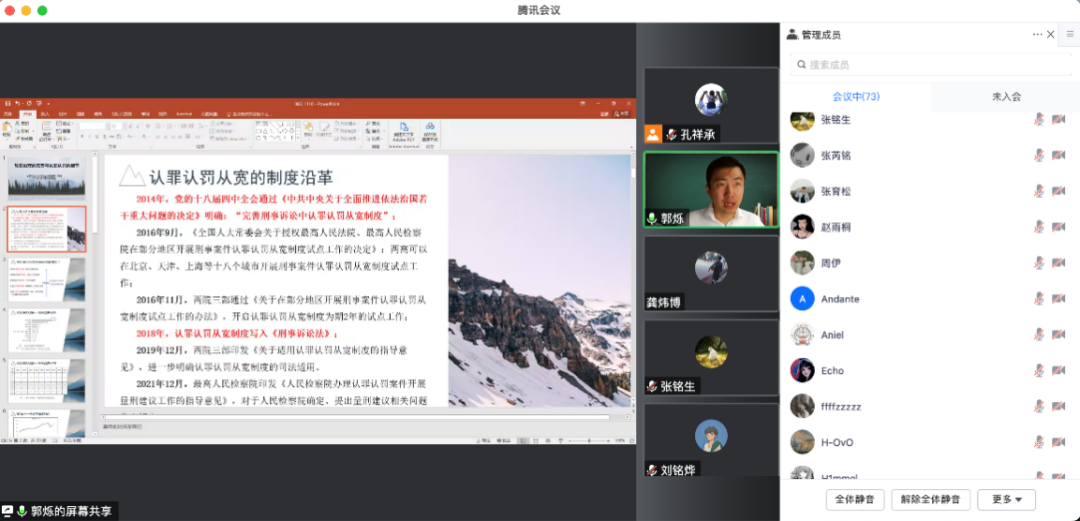1080x521 pixels.
Task: Click the 解除全体静音 button
Action: click(930, 499)
